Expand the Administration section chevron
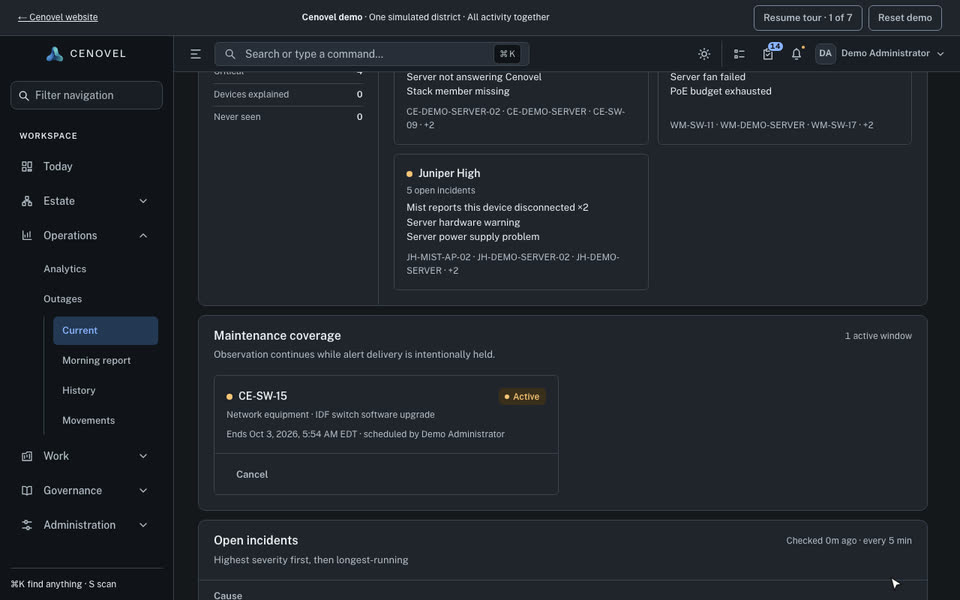This screenshot has height=600, width=960. (x=143, y=525)
